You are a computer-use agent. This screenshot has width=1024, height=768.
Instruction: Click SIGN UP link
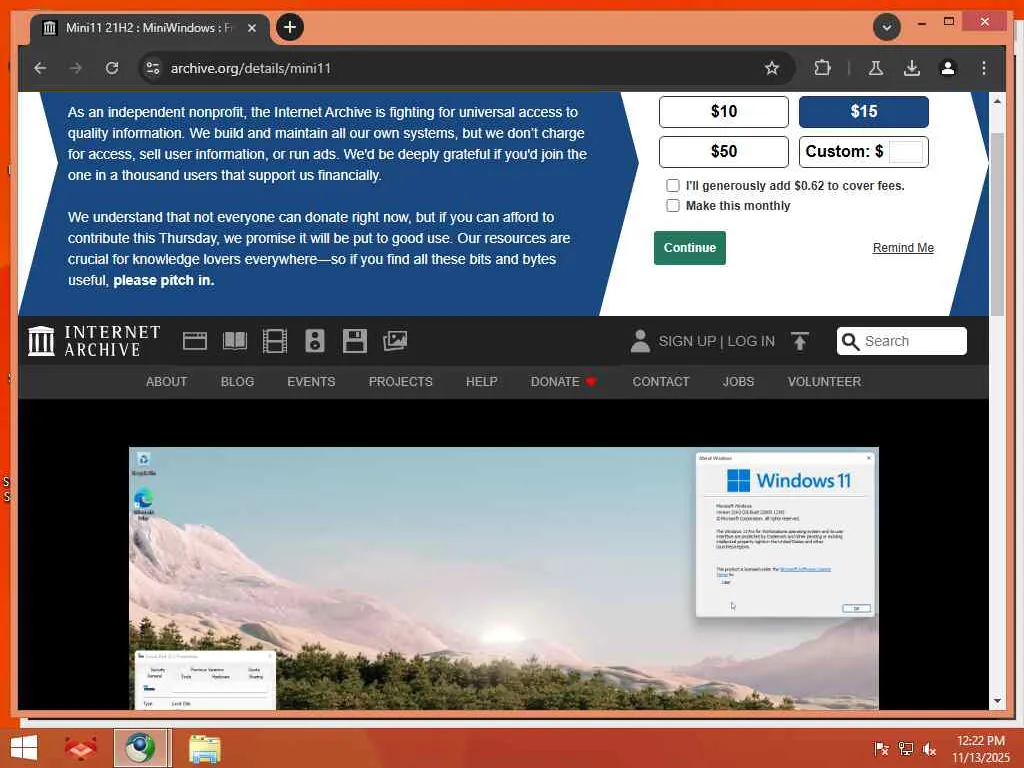687,342
